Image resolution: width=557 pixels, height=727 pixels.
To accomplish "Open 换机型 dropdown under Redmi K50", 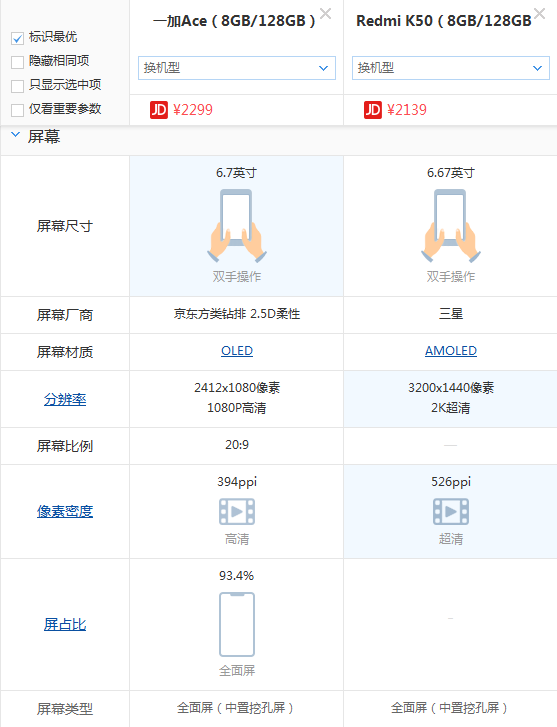I will point(450,68).
